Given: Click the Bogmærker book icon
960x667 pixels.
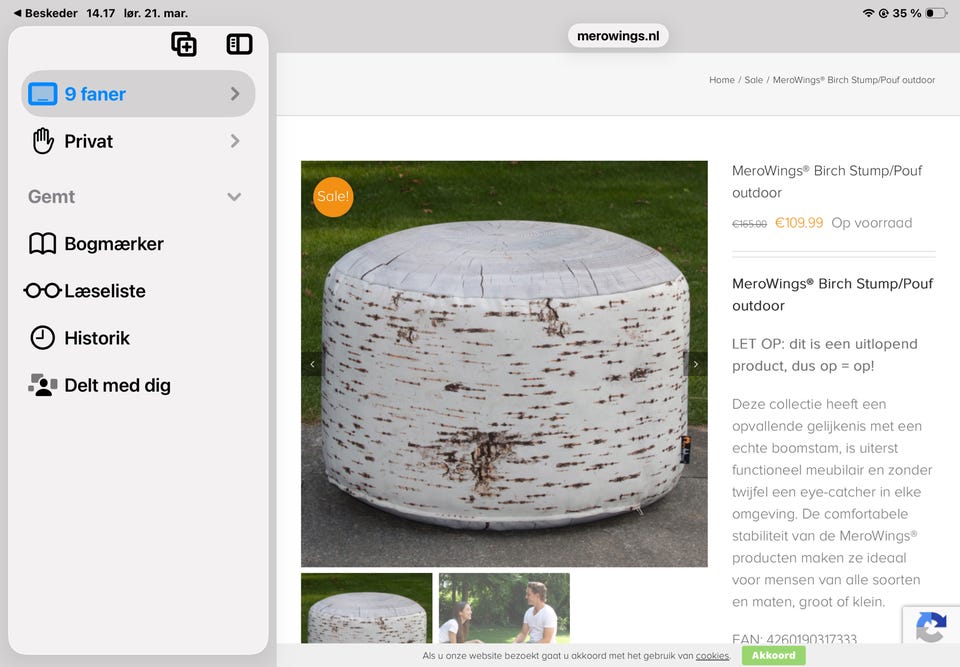Looking at the screenshot, I should [x=43, y=244].
